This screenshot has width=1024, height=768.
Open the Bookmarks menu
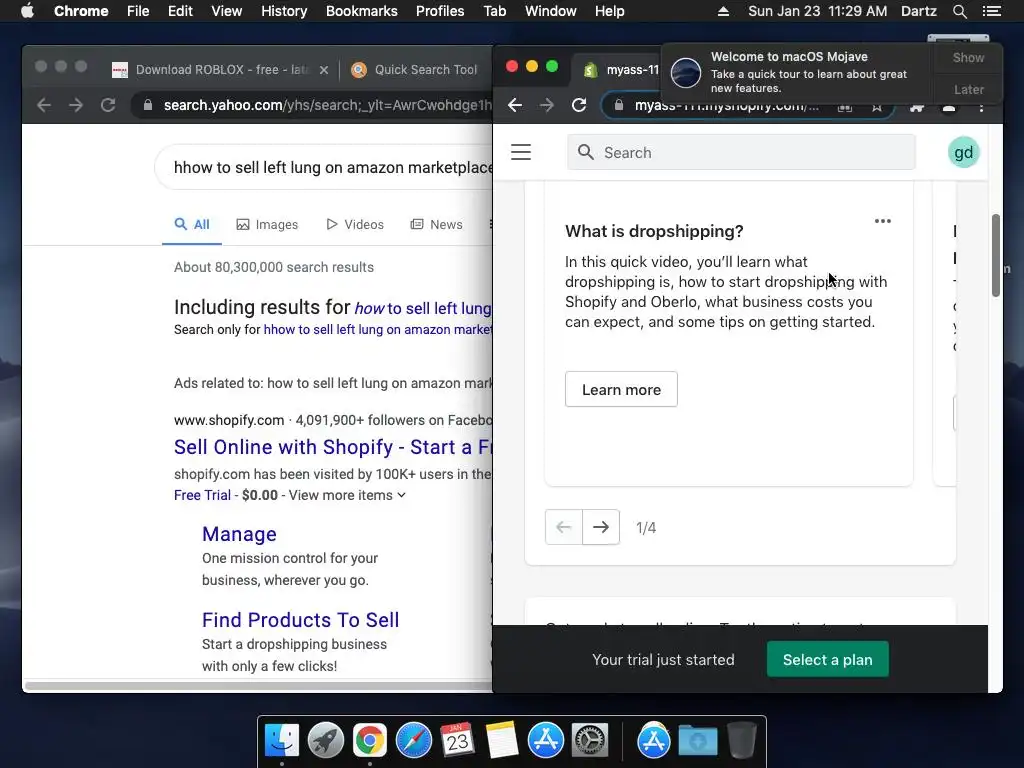362,11
